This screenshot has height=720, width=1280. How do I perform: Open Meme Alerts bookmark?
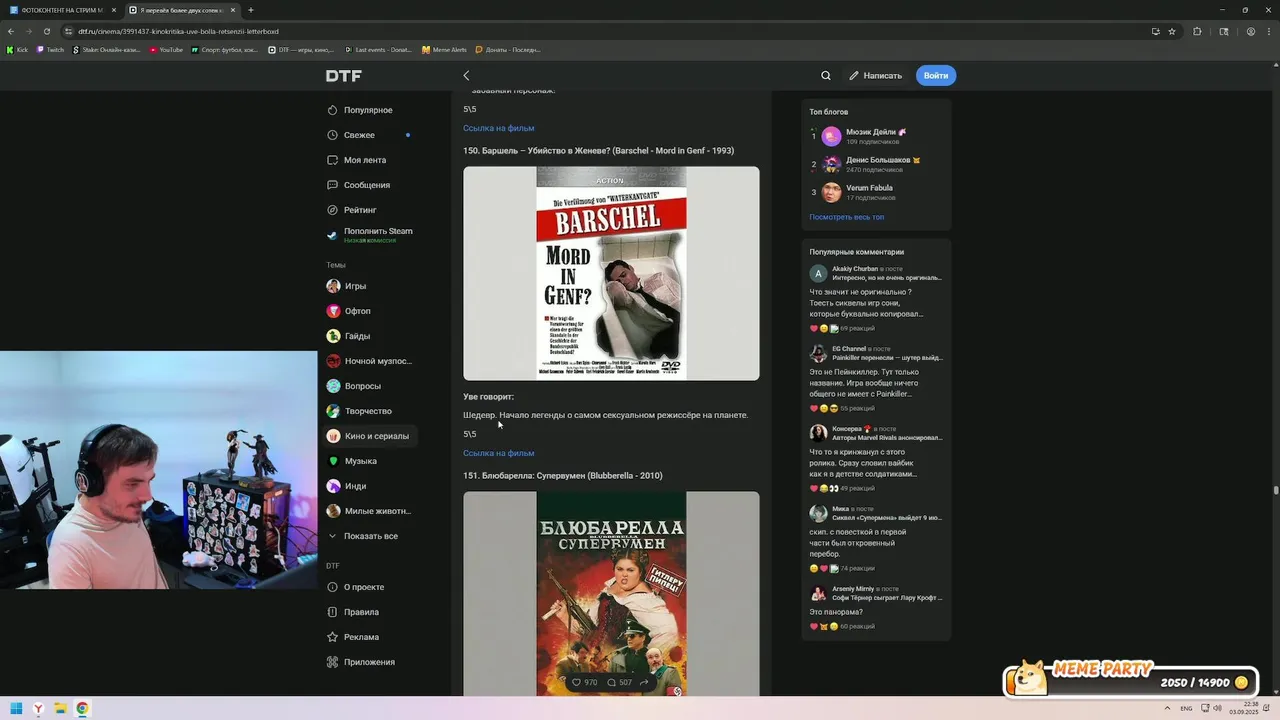(444, 49)
